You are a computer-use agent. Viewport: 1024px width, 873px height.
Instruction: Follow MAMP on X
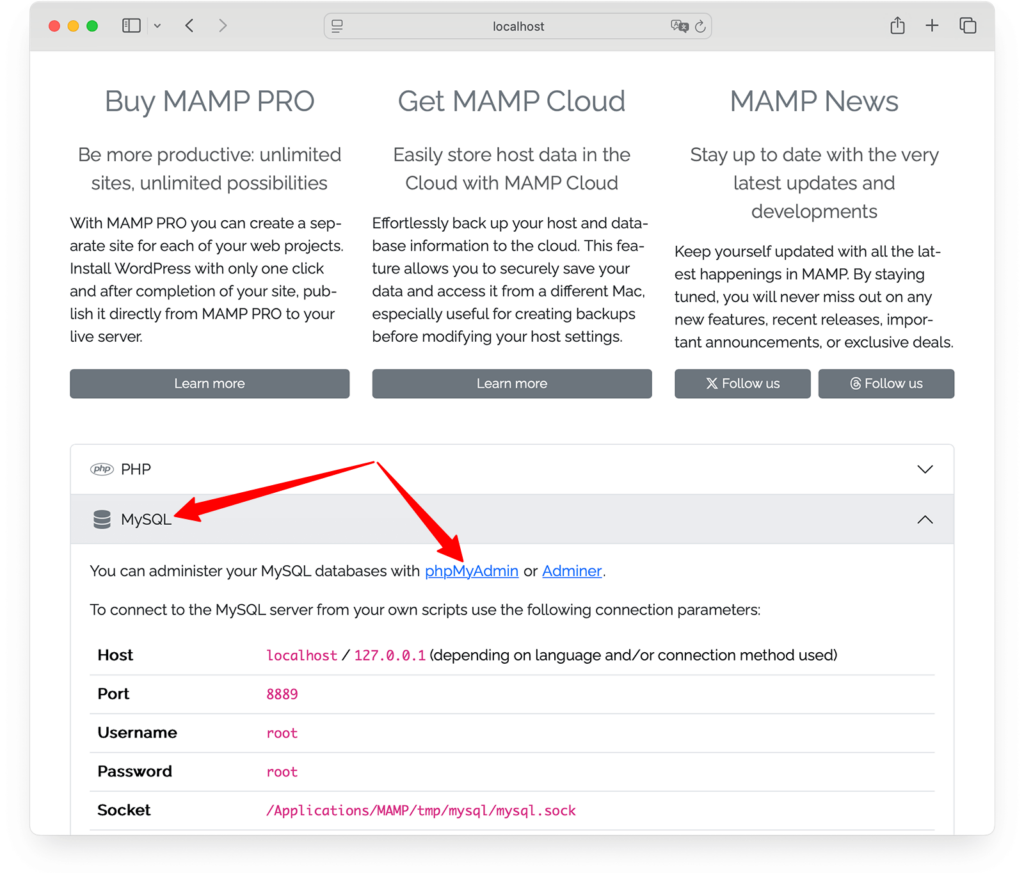pyautogui.click(x=743, y=383)
